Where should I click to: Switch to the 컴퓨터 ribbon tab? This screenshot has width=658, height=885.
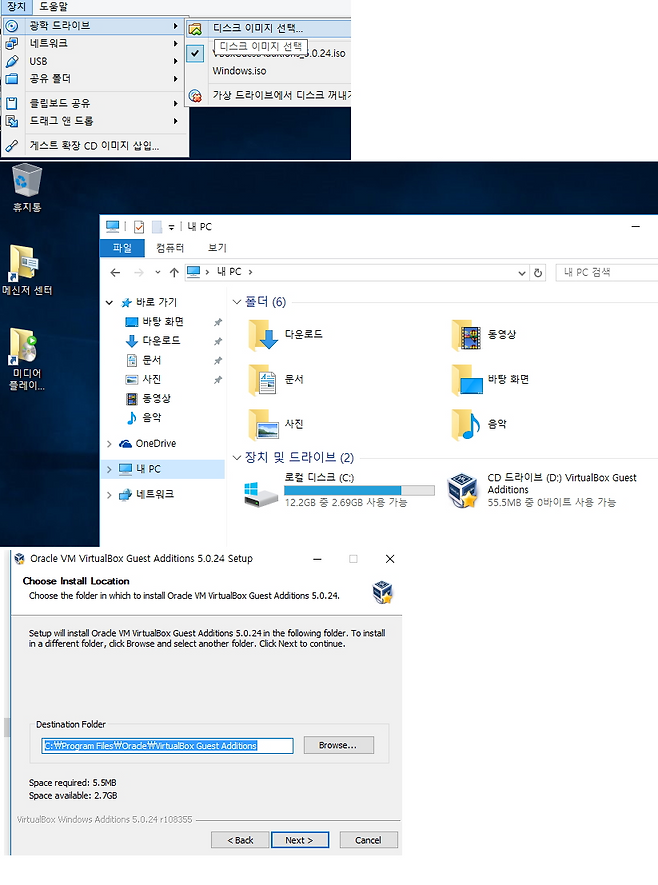click(x=170, y=248)
